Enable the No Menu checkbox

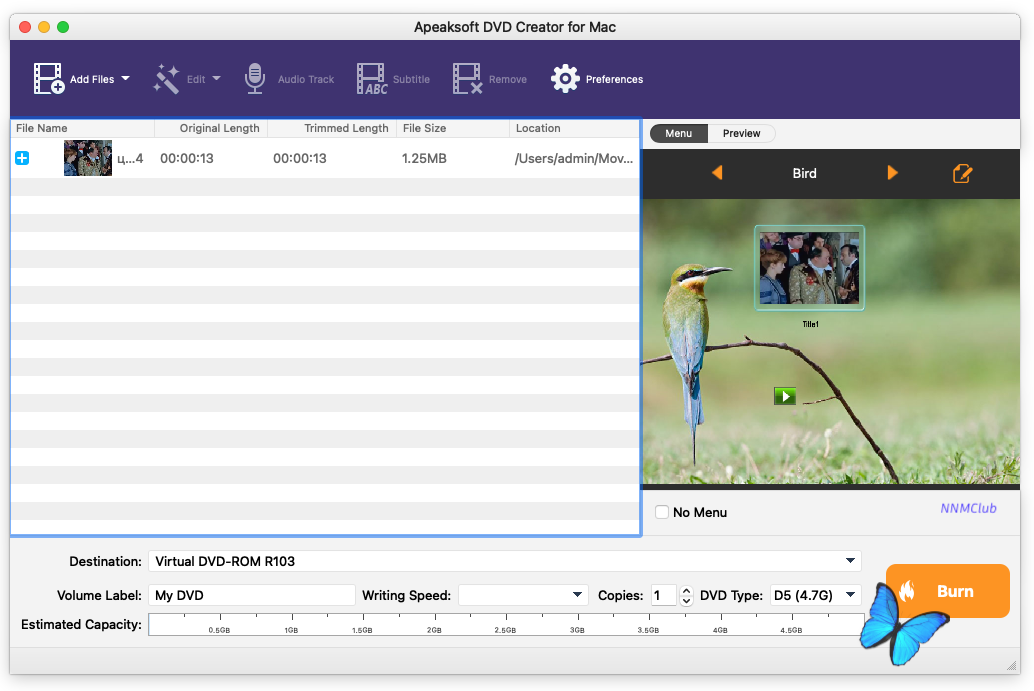[x=662, y=512]
